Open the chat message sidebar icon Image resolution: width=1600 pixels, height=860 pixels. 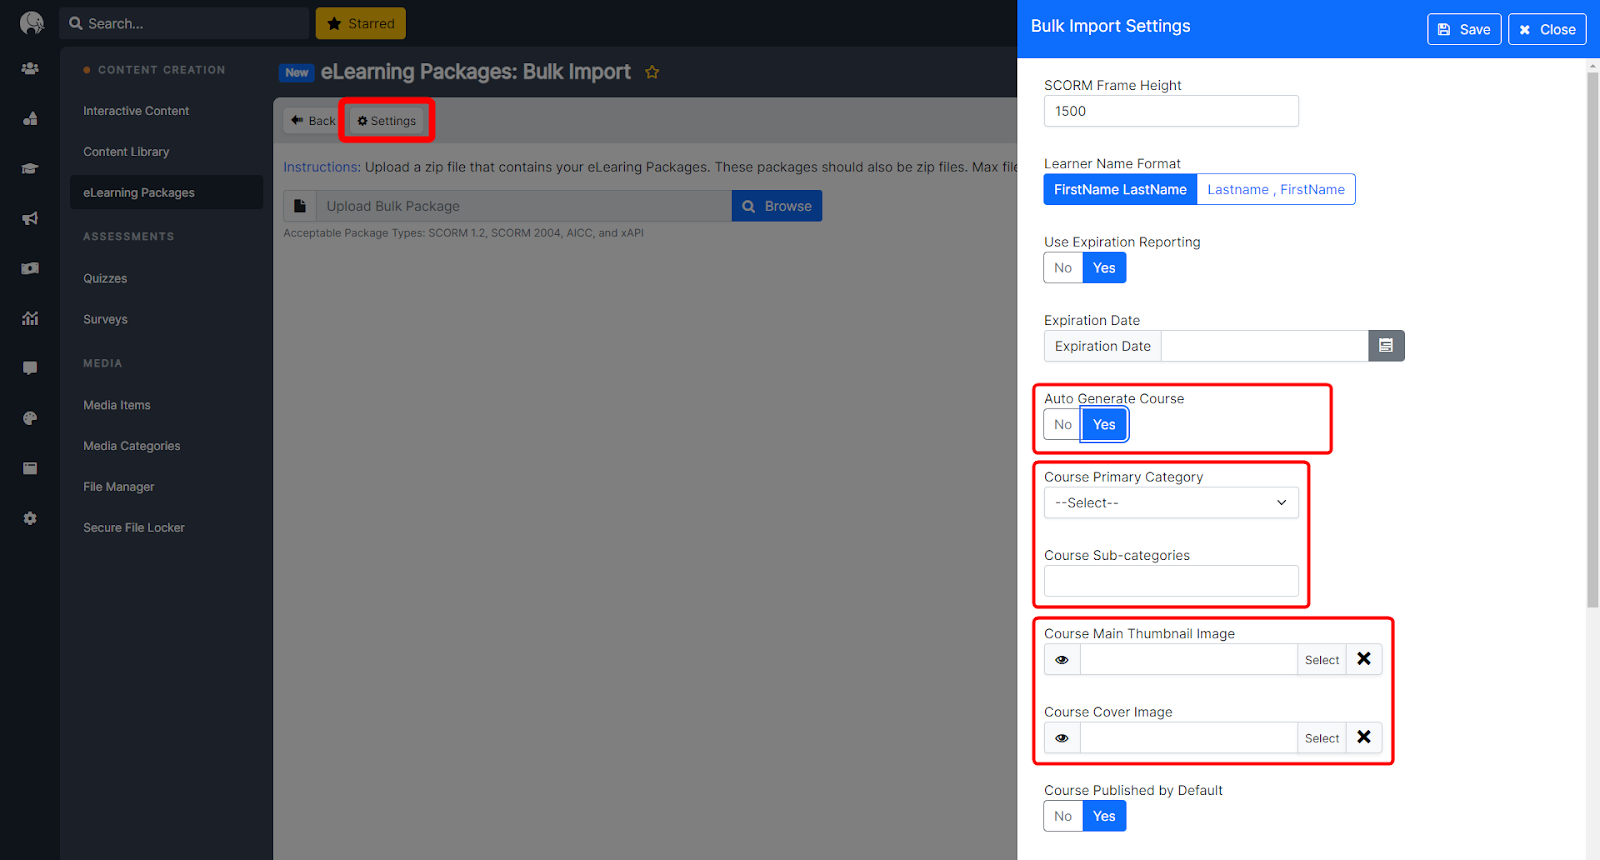pyautogui.click(x=30, y=368)
